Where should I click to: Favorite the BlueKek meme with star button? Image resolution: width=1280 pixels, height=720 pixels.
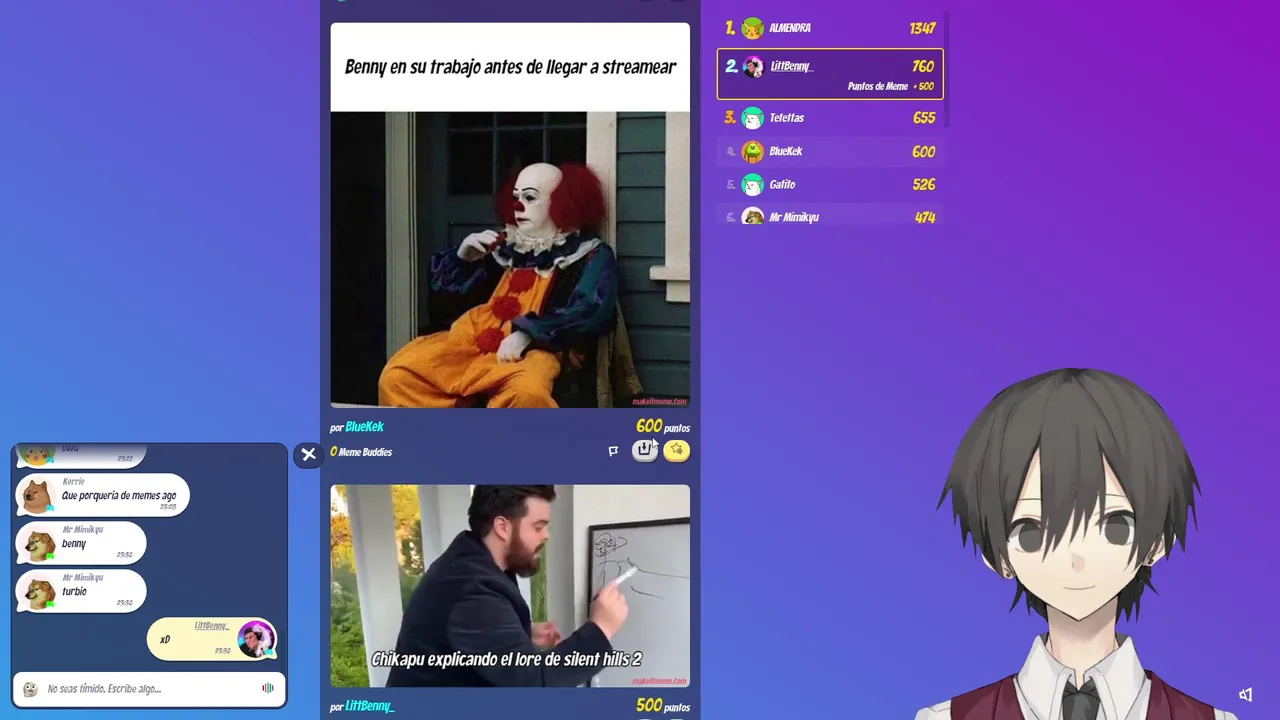[x=677, y=450]
